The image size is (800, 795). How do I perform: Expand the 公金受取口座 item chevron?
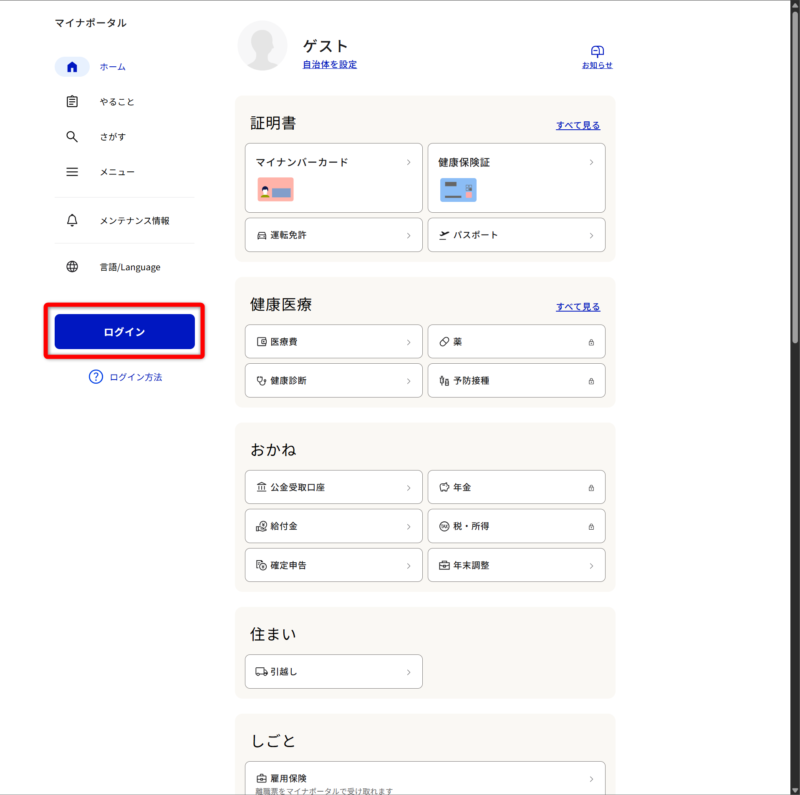[408, 487]
